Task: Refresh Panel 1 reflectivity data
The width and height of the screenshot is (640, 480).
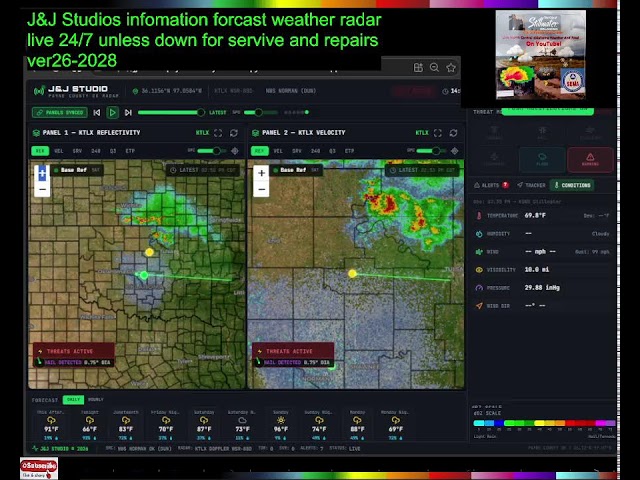Action: tap(234, 133)
